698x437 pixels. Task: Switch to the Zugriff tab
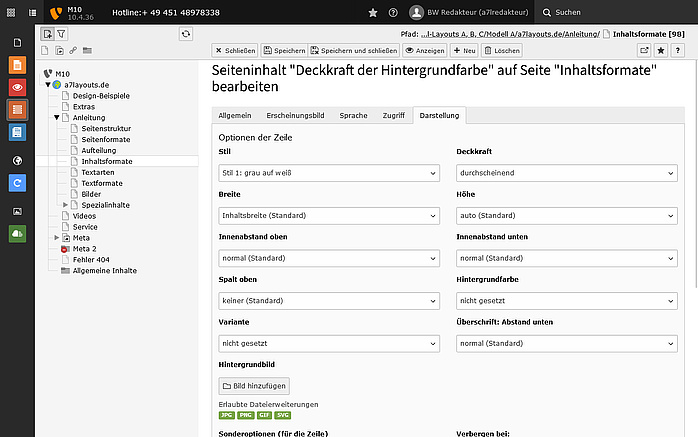[394, 115]
